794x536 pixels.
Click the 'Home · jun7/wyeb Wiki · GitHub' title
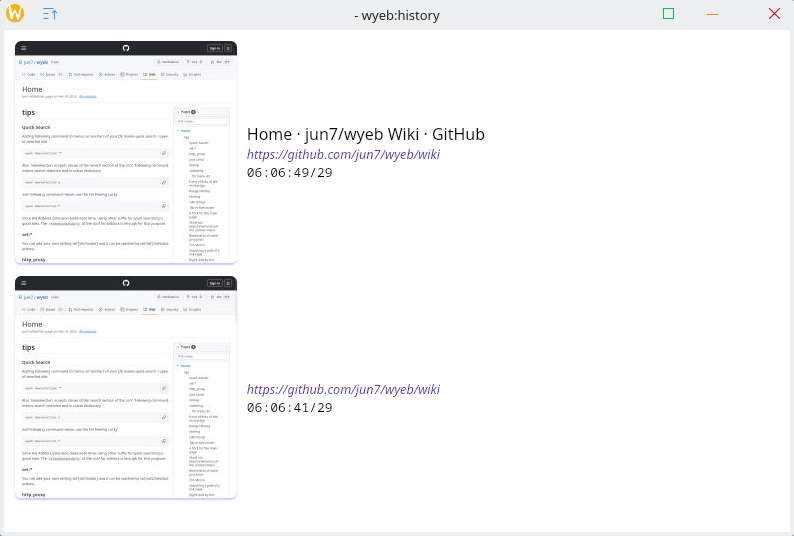click(365, 134)
